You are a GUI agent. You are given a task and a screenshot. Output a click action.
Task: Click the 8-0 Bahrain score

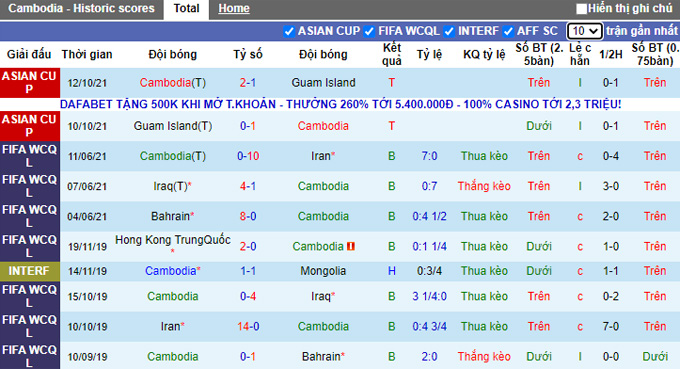248,216
